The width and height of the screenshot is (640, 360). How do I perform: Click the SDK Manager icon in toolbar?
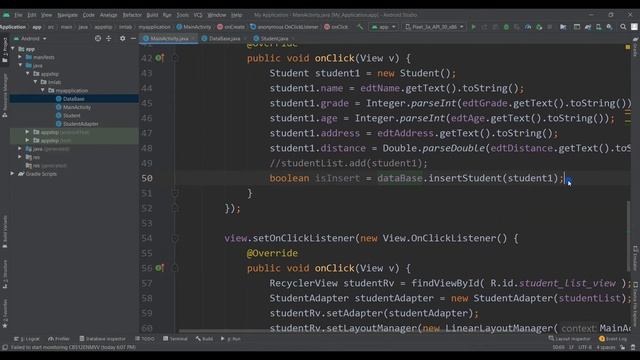[609, 27]
